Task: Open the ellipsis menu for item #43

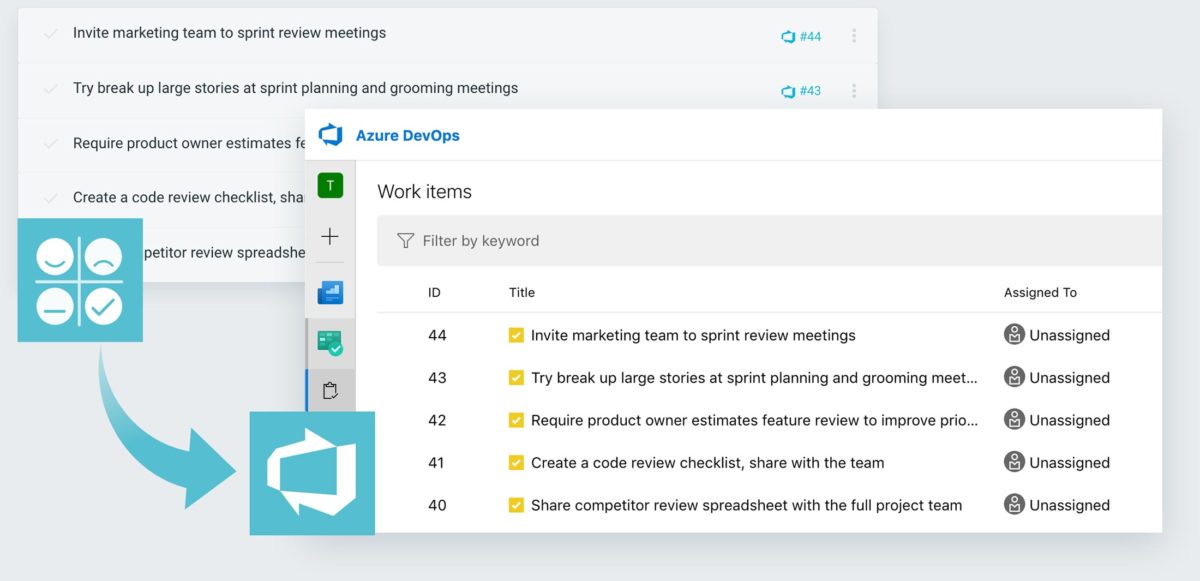Action: [x=855, y=91]
